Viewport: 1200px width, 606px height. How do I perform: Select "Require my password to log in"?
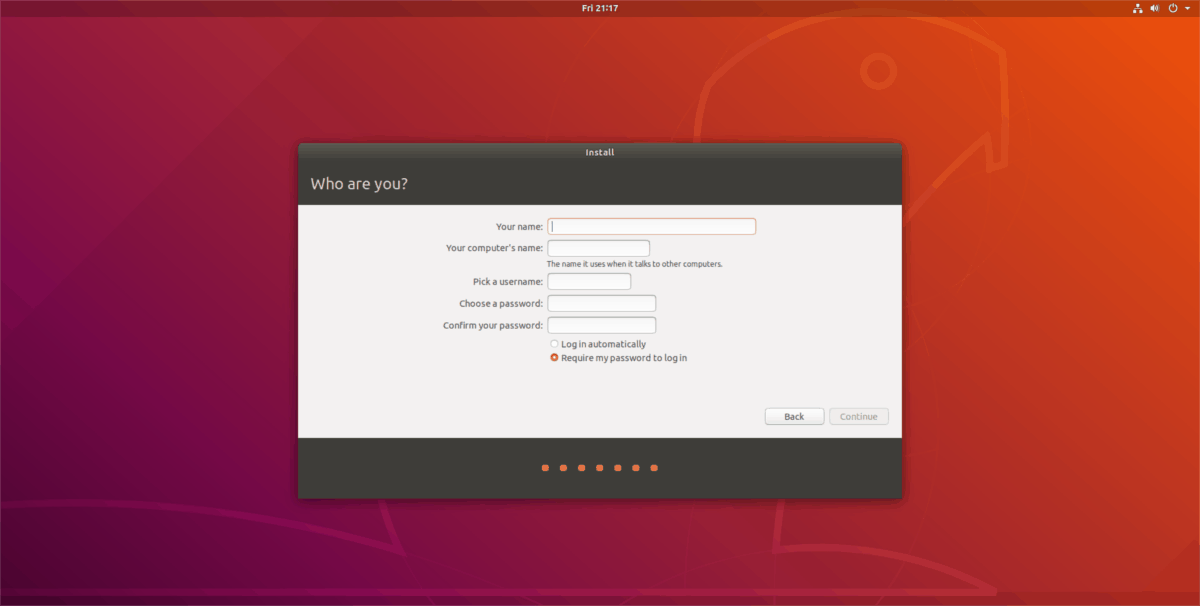pos(554,357)
